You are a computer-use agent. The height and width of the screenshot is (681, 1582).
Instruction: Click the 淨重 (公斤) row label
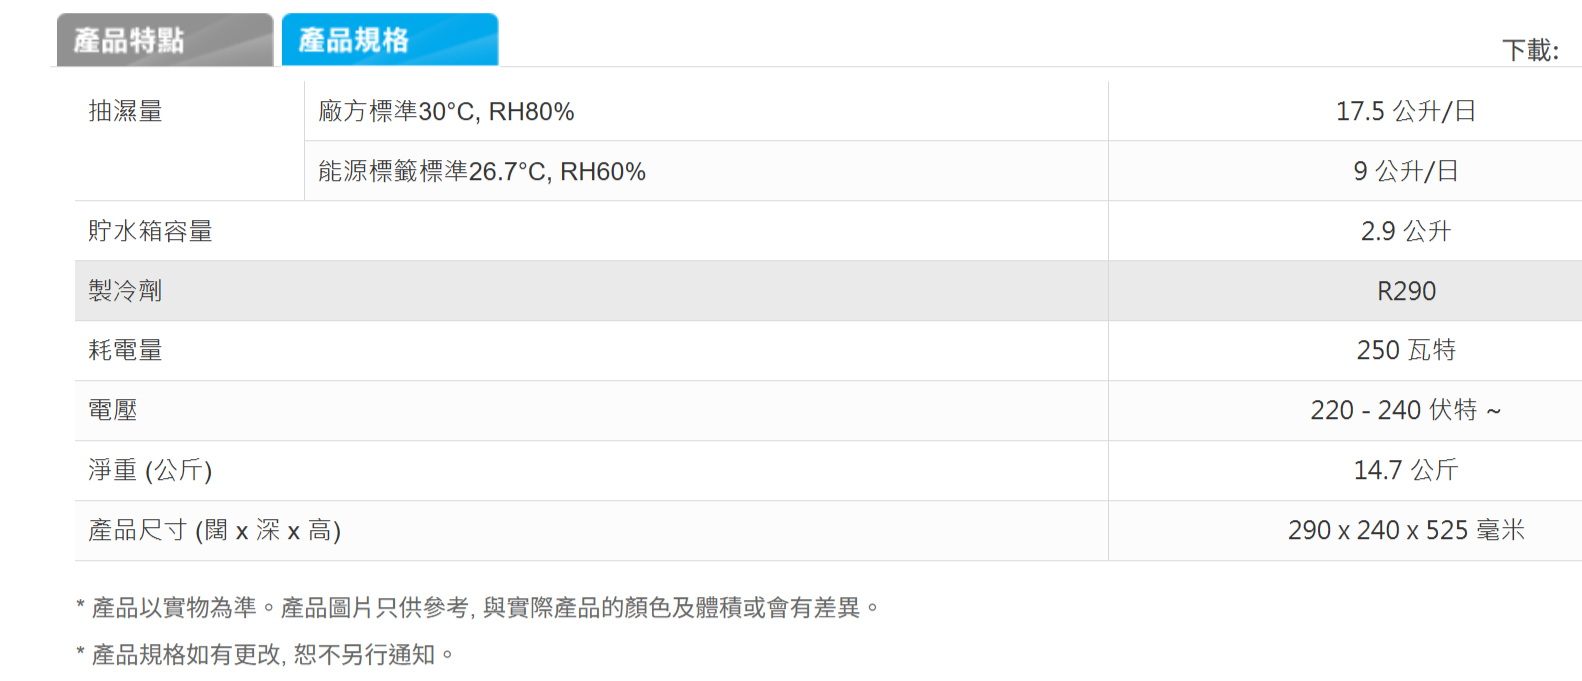(x=150, y=470)
